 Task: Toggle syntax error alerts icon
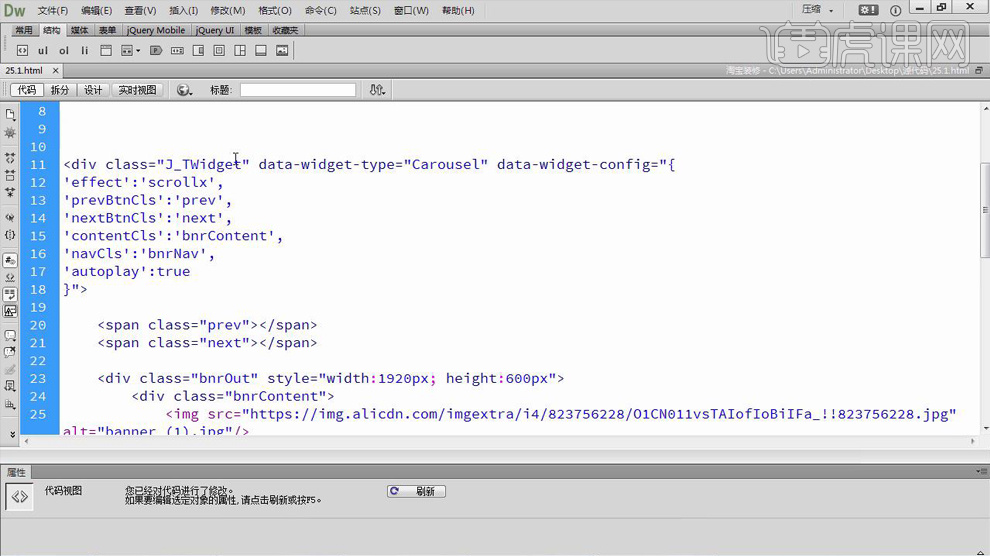tap(10, 311)
